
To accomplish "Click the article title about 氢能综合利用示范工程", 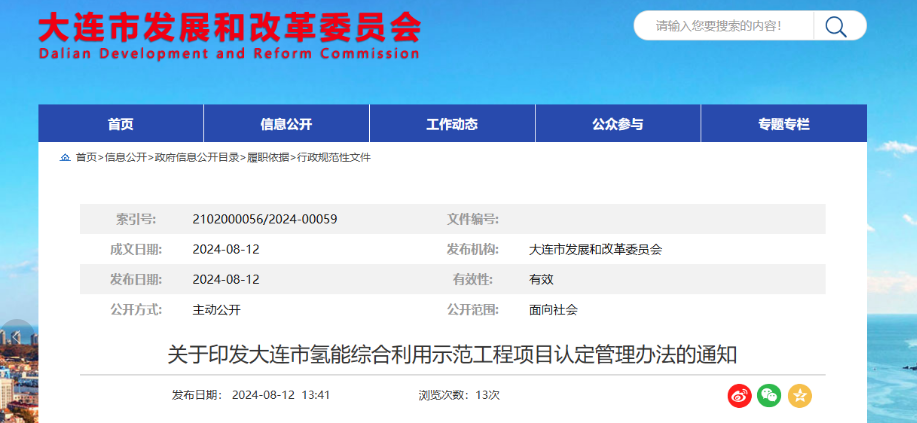I will pos(452,355).
